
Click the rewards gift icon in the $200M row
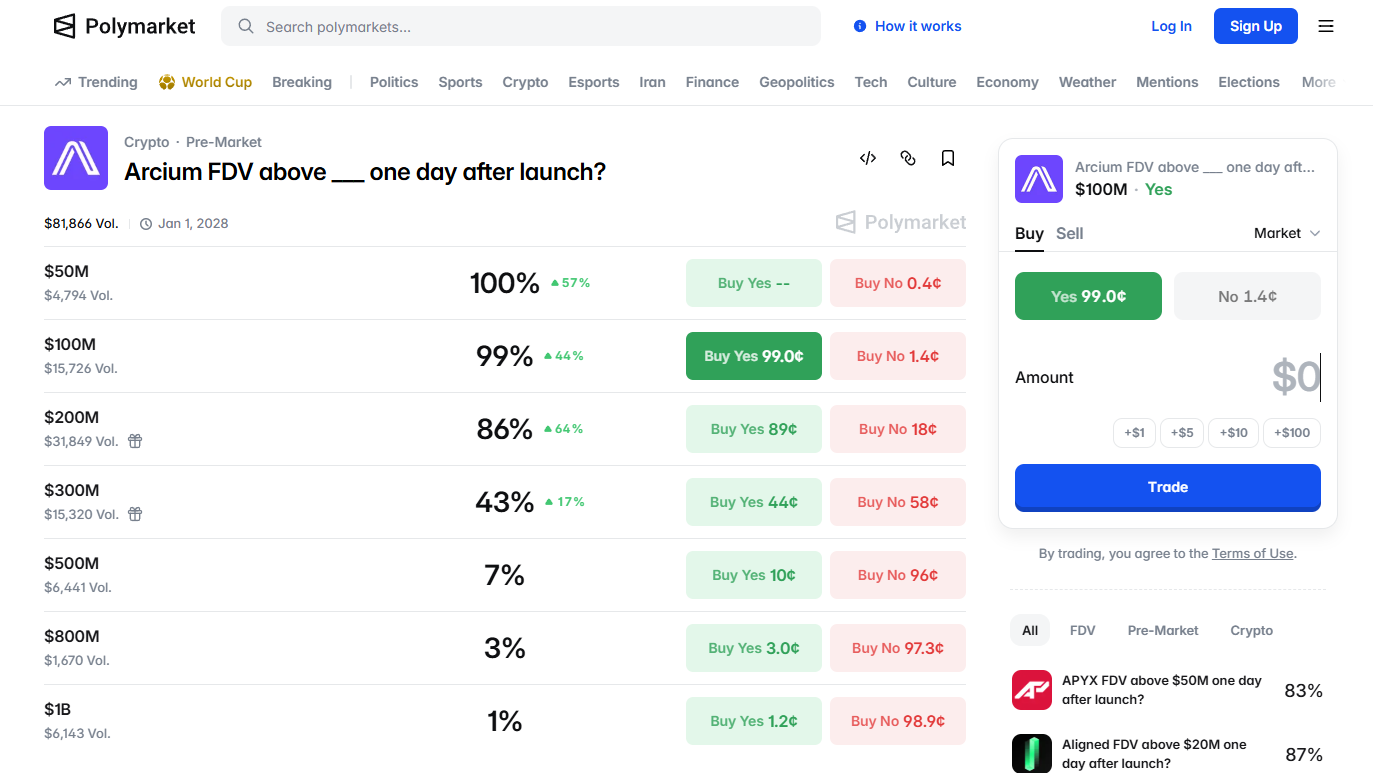(135, 441)
